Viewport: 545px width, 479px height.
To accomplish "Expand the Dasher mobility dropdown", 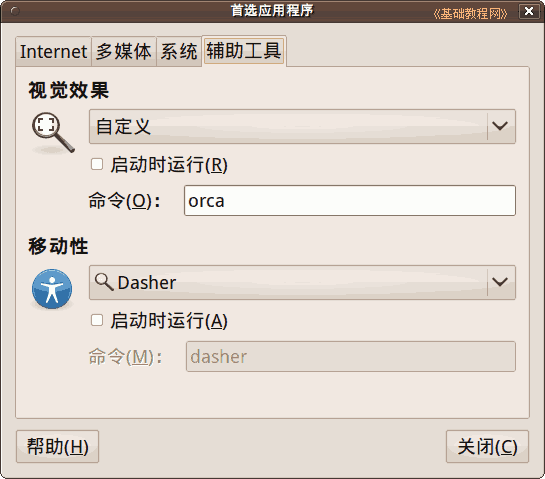I will coord(302,282).
